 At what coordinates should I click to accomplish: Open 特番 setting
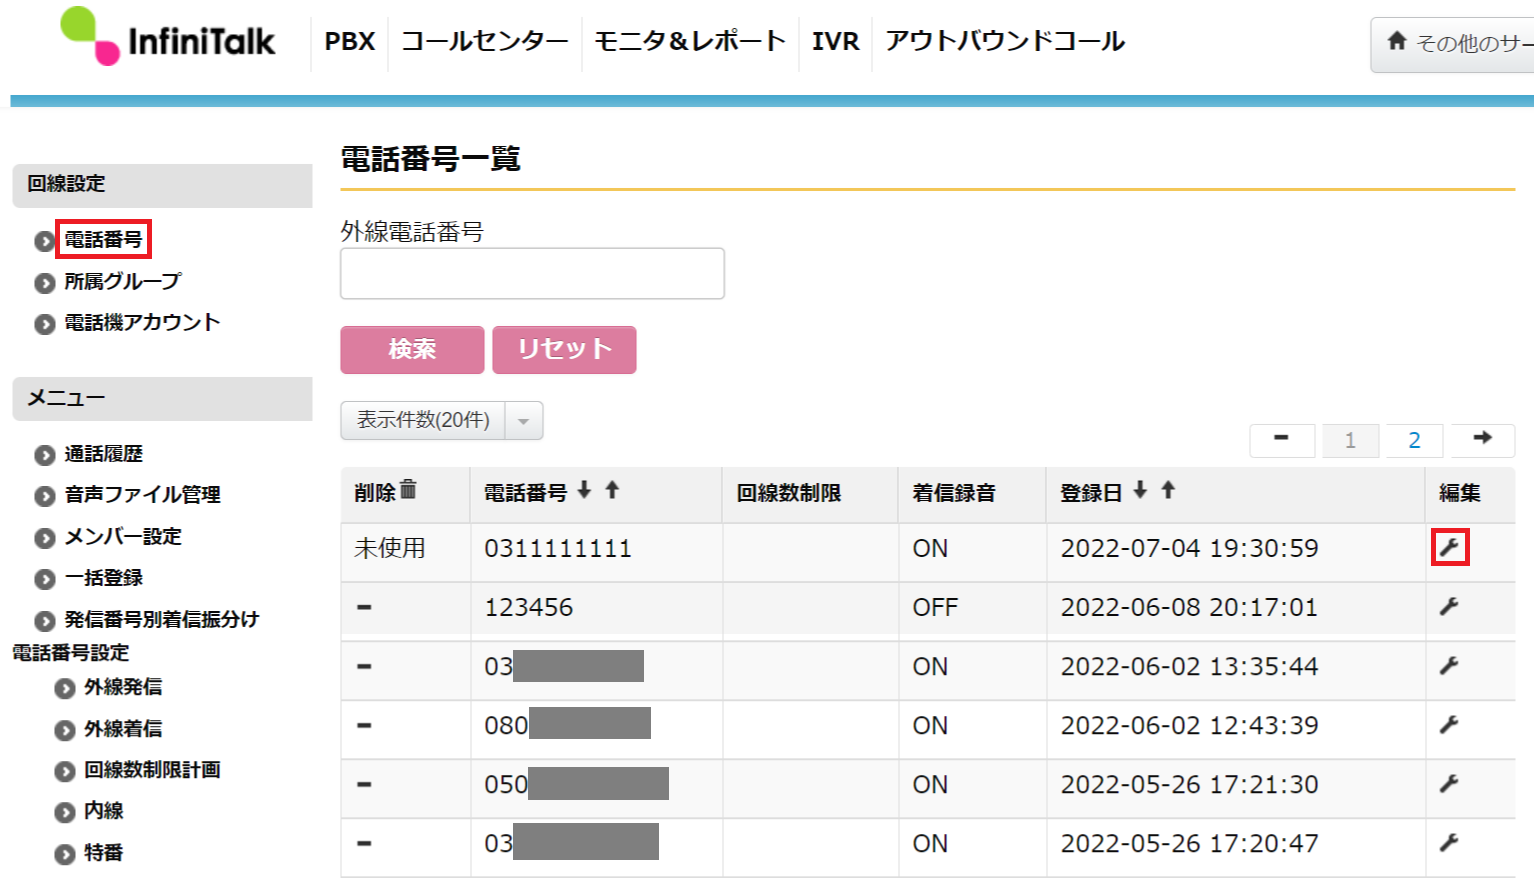103,853
